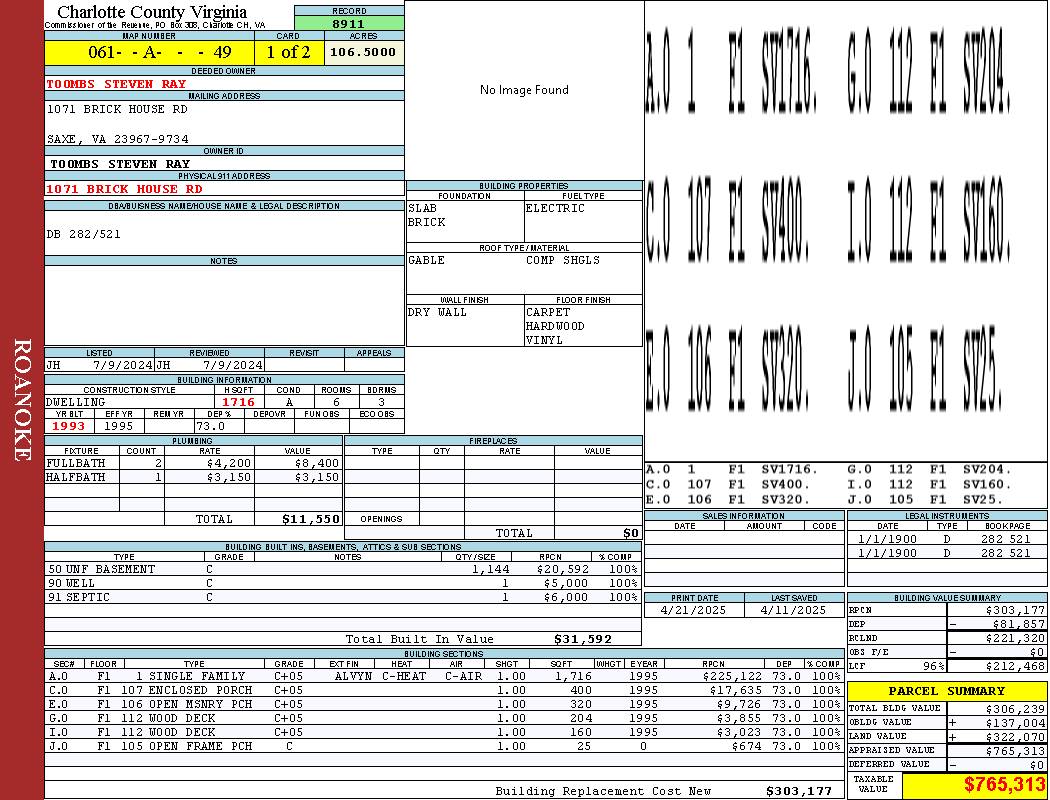Viewport: 1050px width, 800px height.
Task: Click listed date 7/9/2024
Action: point(123,366)
